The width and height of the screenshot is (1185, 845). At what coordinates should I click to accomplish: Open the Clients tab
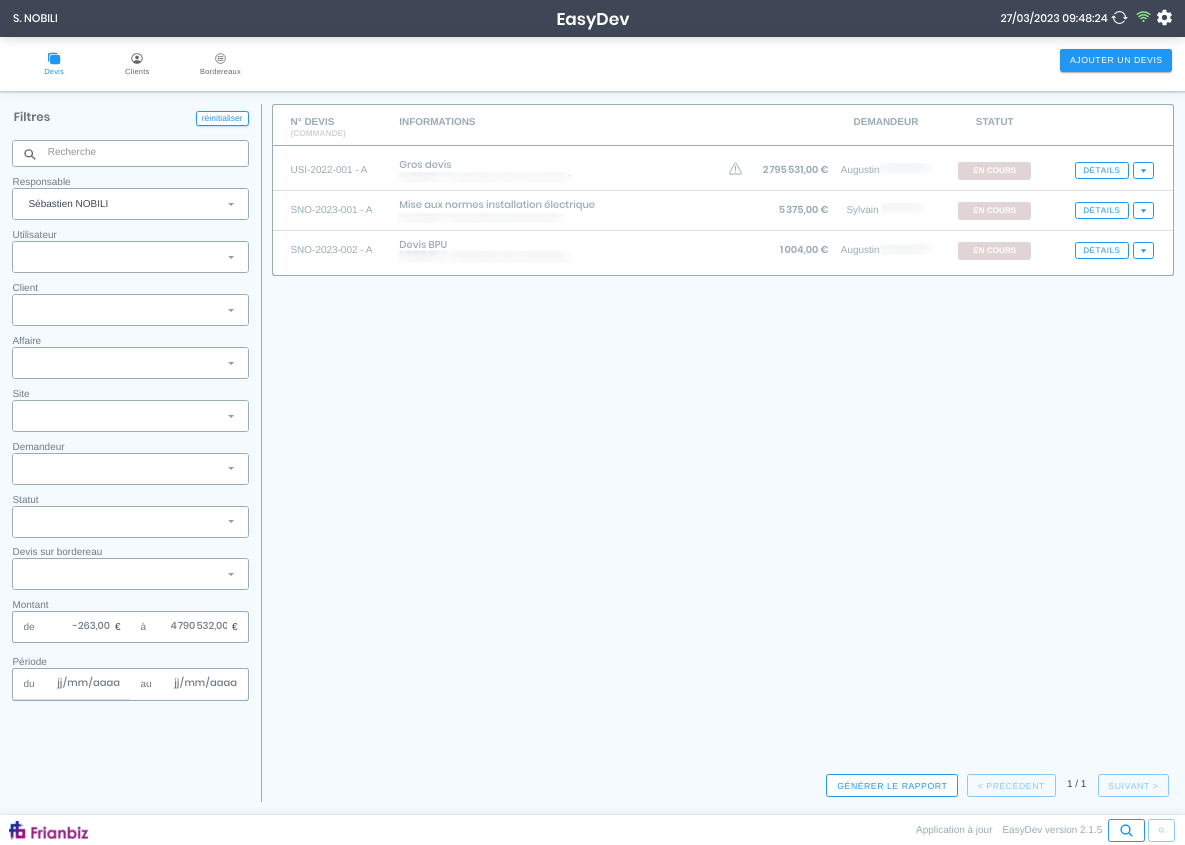pos(137,63)
